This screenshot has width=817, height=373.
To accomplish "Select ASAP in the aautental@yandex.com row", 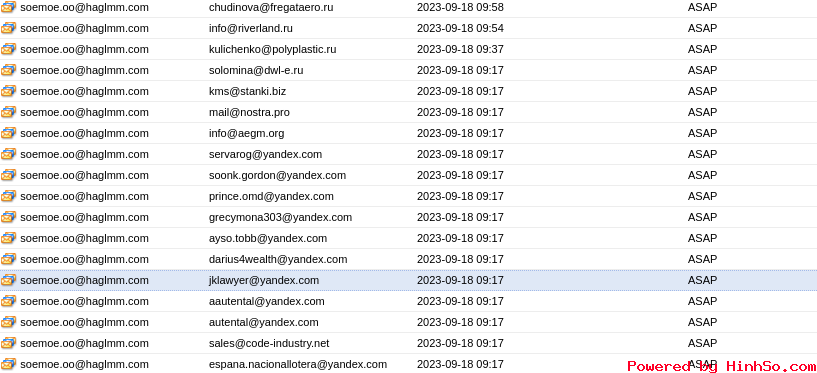I will coord(702,301).
